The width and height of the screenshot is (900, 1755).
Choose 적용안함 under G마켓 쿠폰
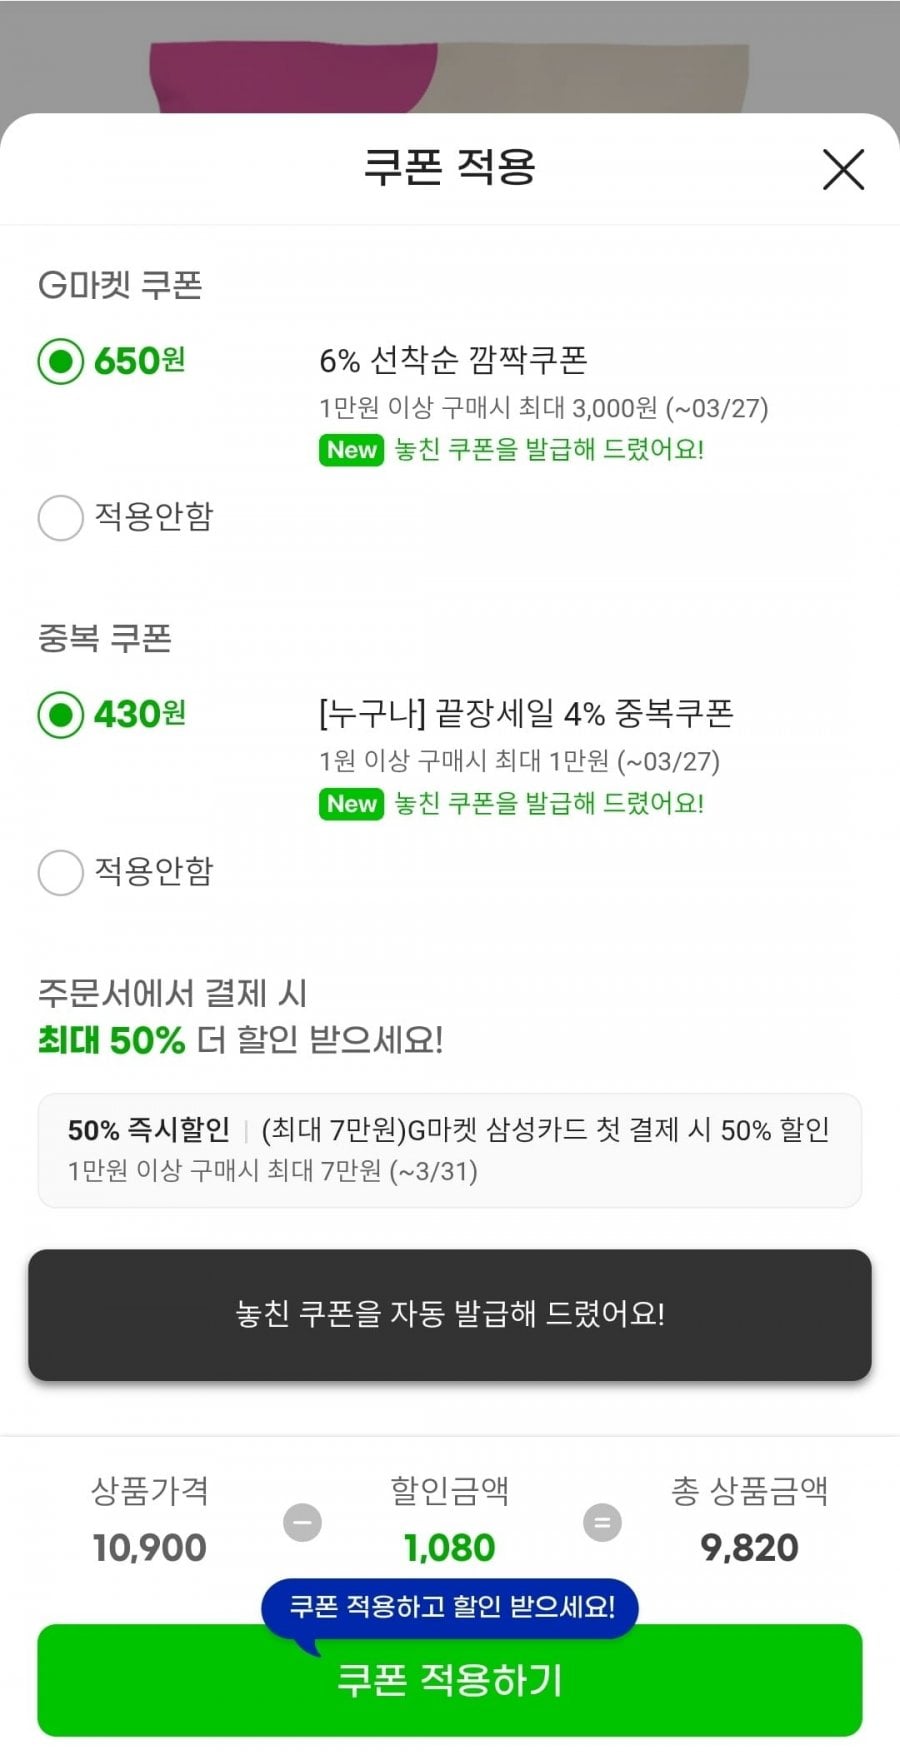click(x=61, y=517)
